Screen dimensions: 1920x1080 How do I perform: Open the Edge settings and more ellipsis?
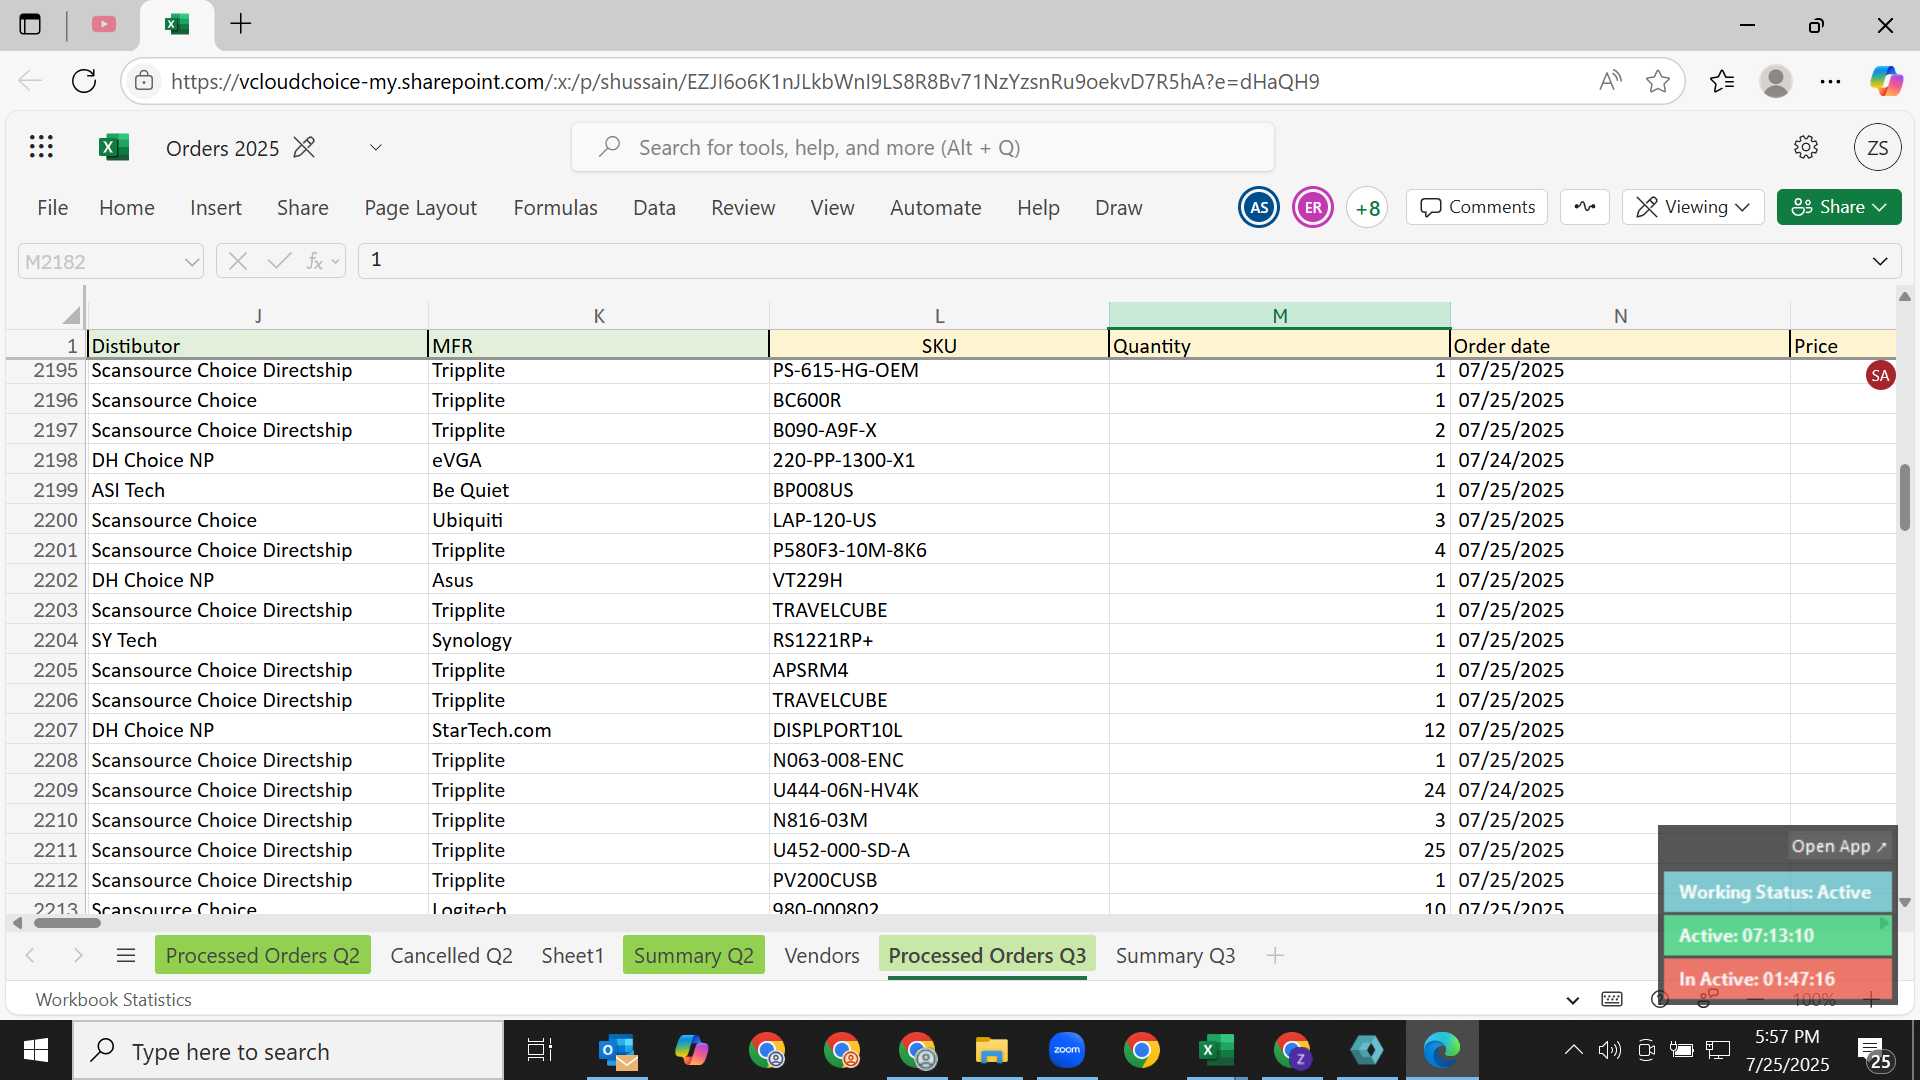1830,81
